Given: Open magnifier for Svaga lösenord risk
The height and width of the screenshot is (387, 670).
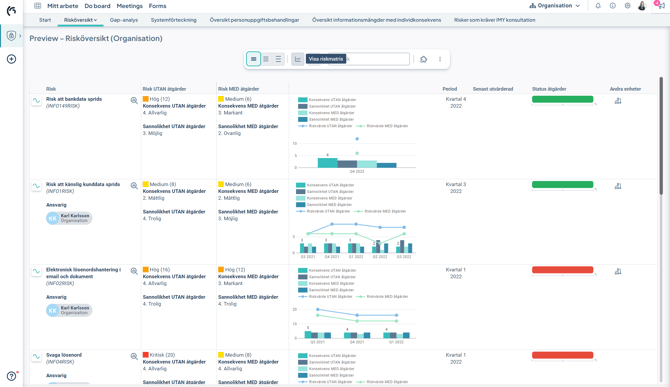Looking at the screenshot, I should click(x=134, y=357).
